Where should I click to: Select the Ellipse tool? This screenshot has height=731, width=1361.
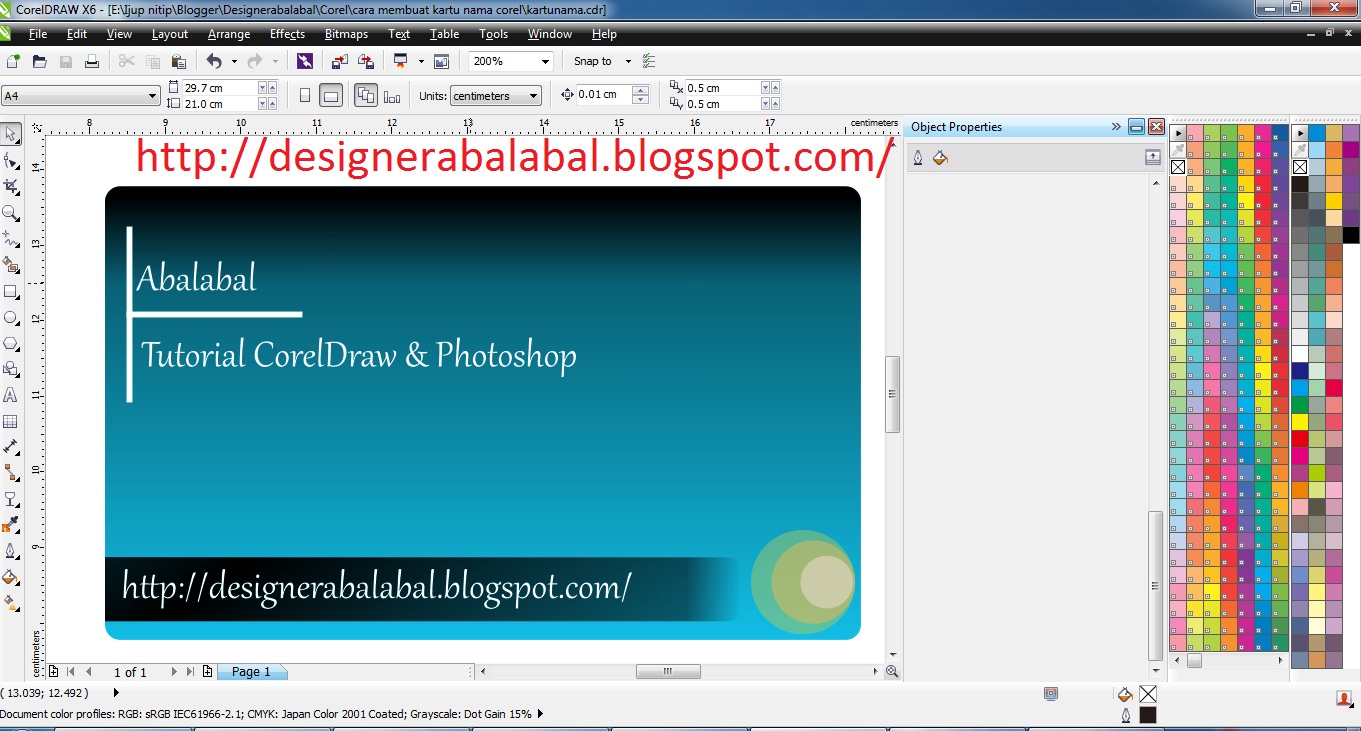pyautogui.click(x=11, y=318)
